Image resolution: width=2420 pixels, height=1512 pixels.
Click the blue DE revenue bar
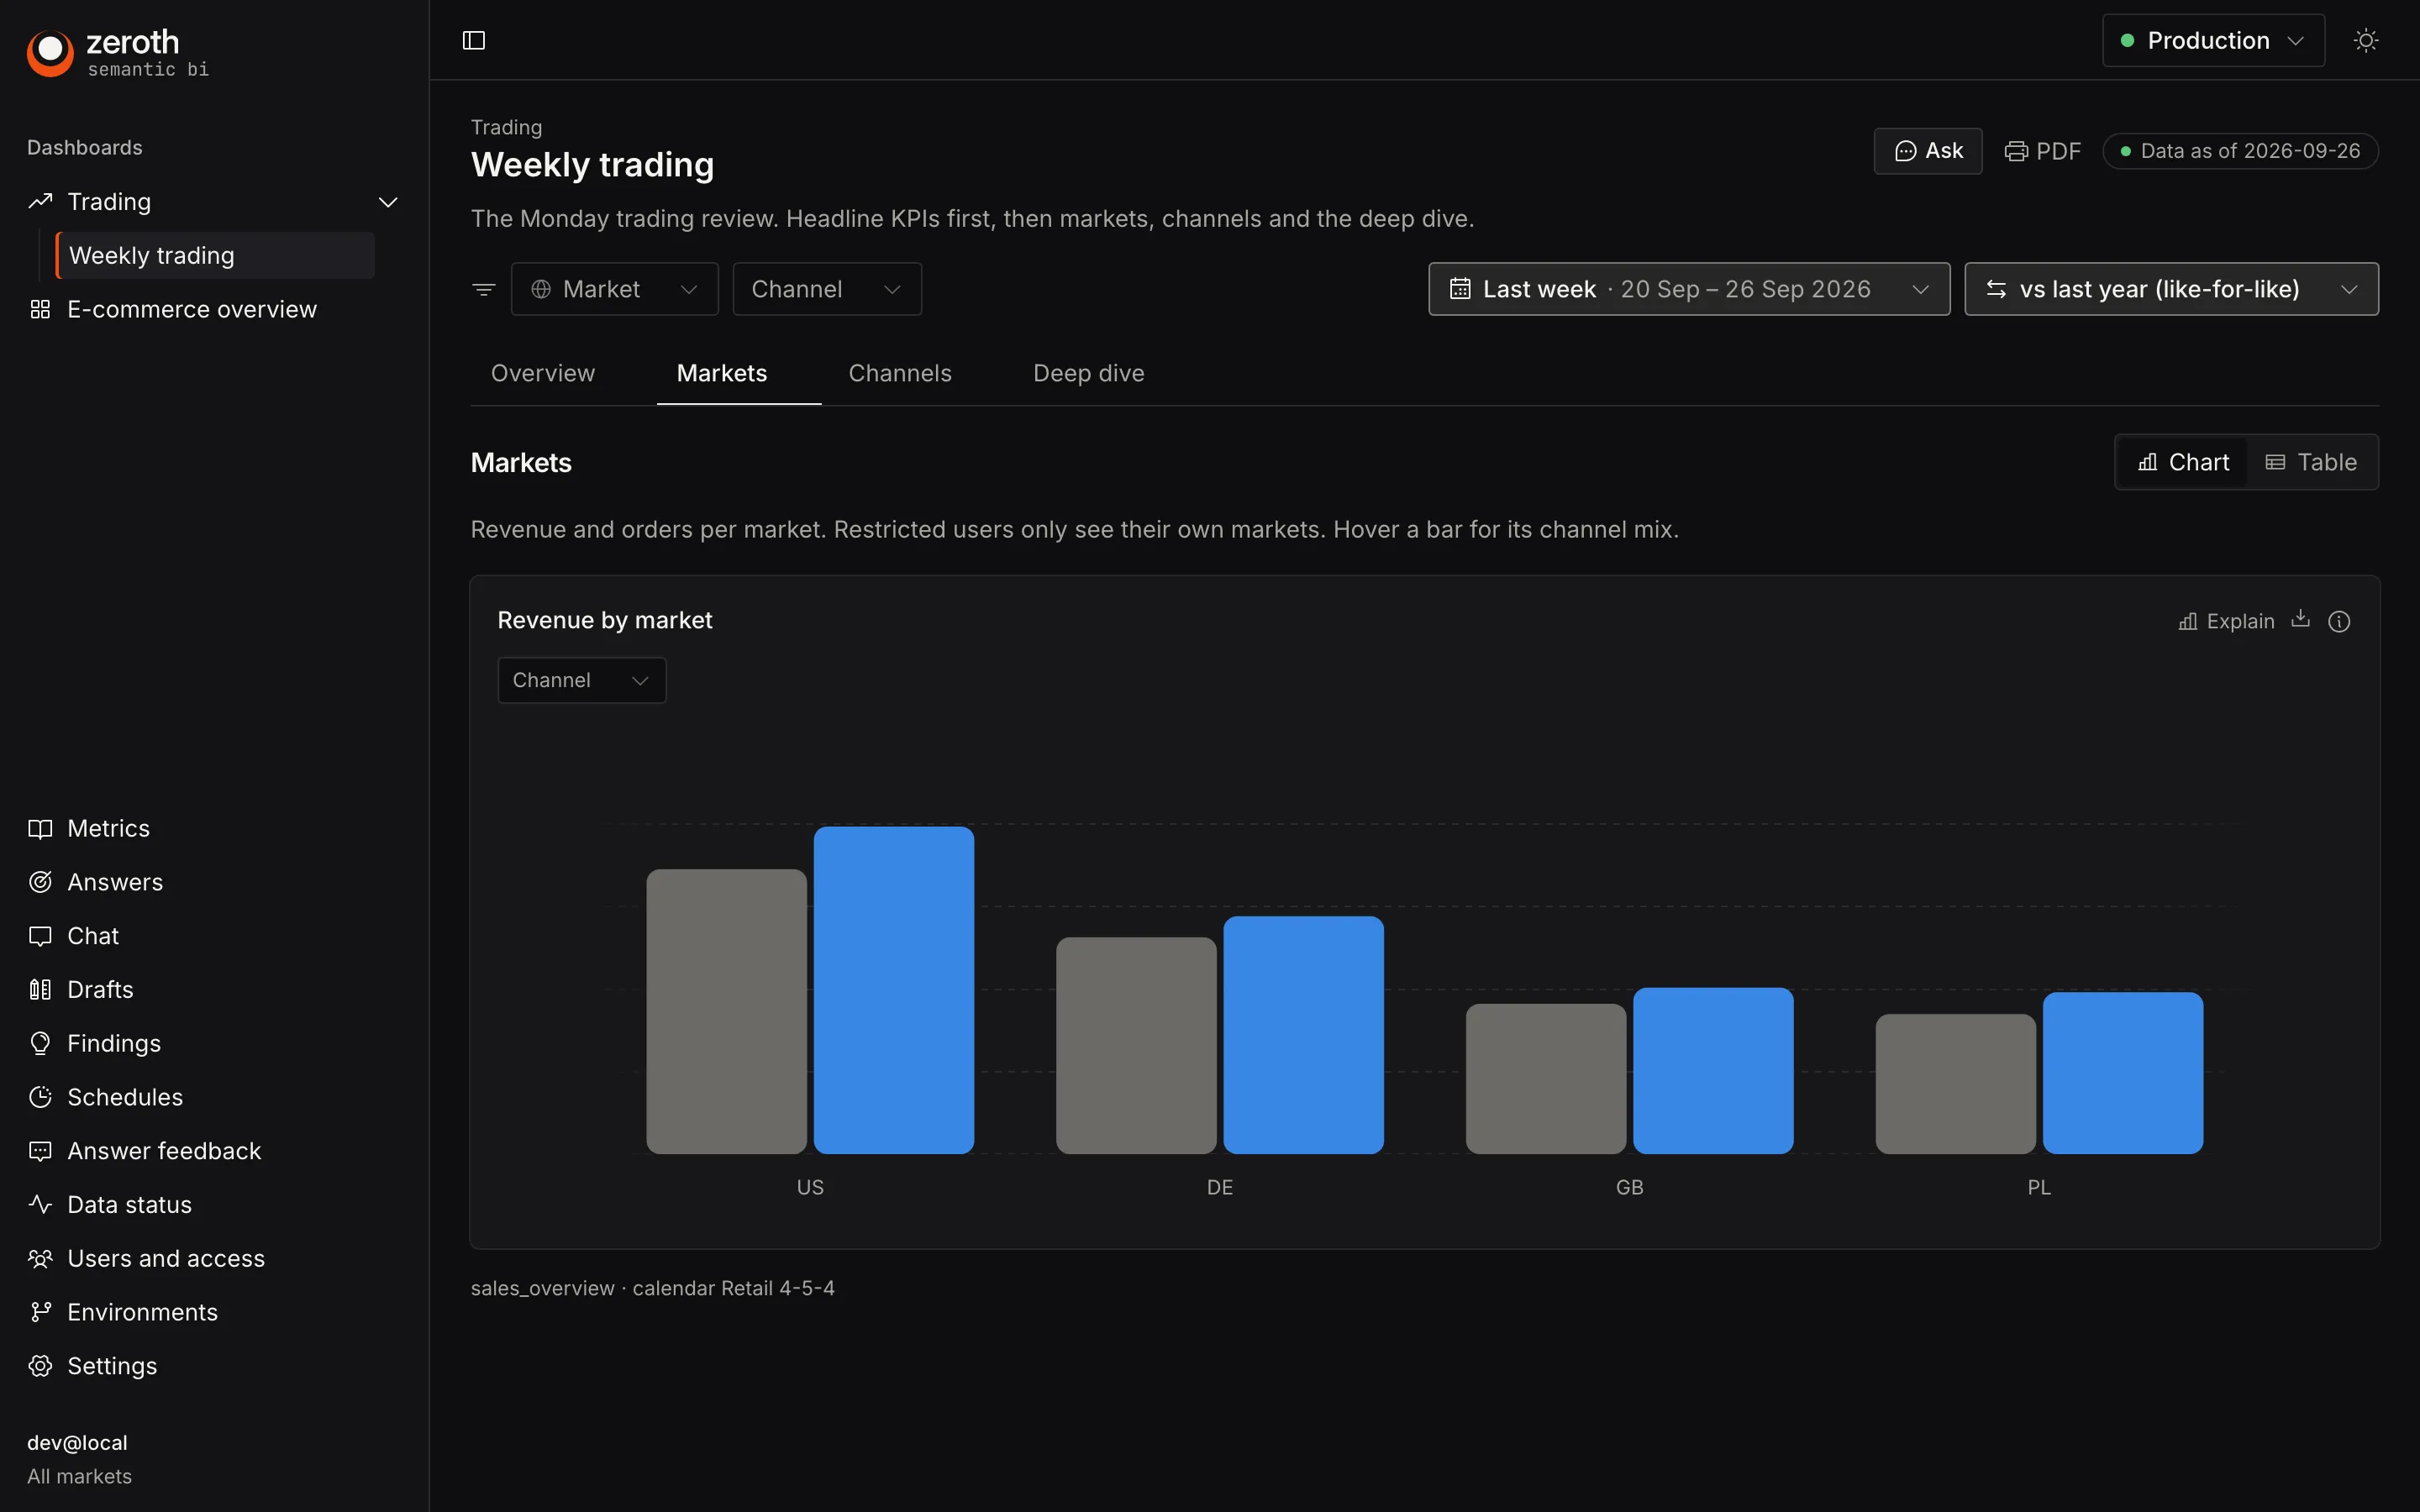pos(1304,1035)
